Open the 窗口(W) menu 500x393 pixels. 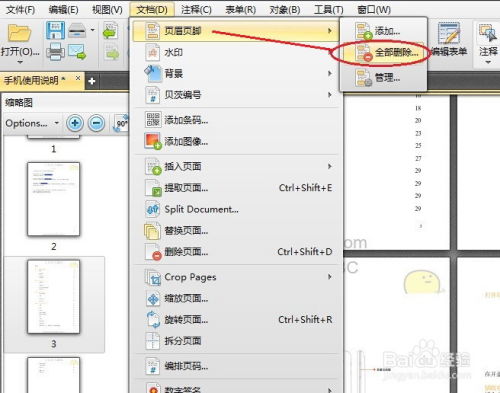click(x=374, y=10)
